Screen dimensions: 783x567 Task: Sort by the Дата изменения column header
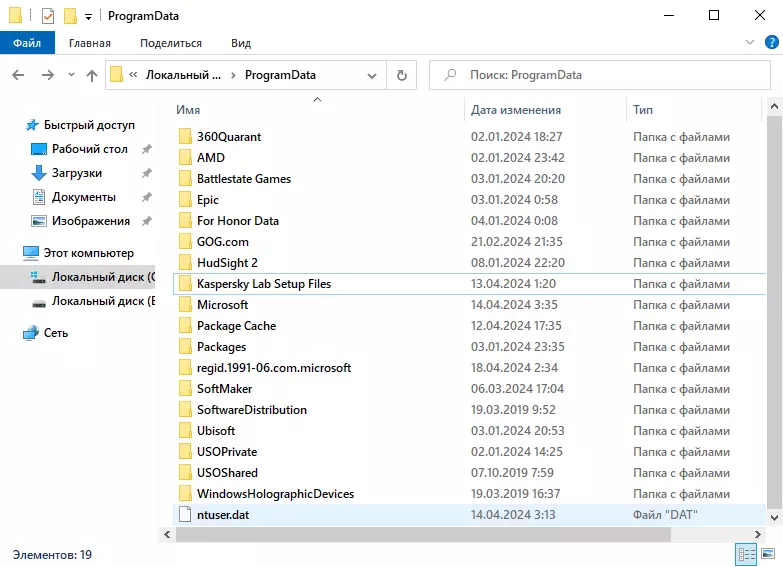(x=516, y=110)
